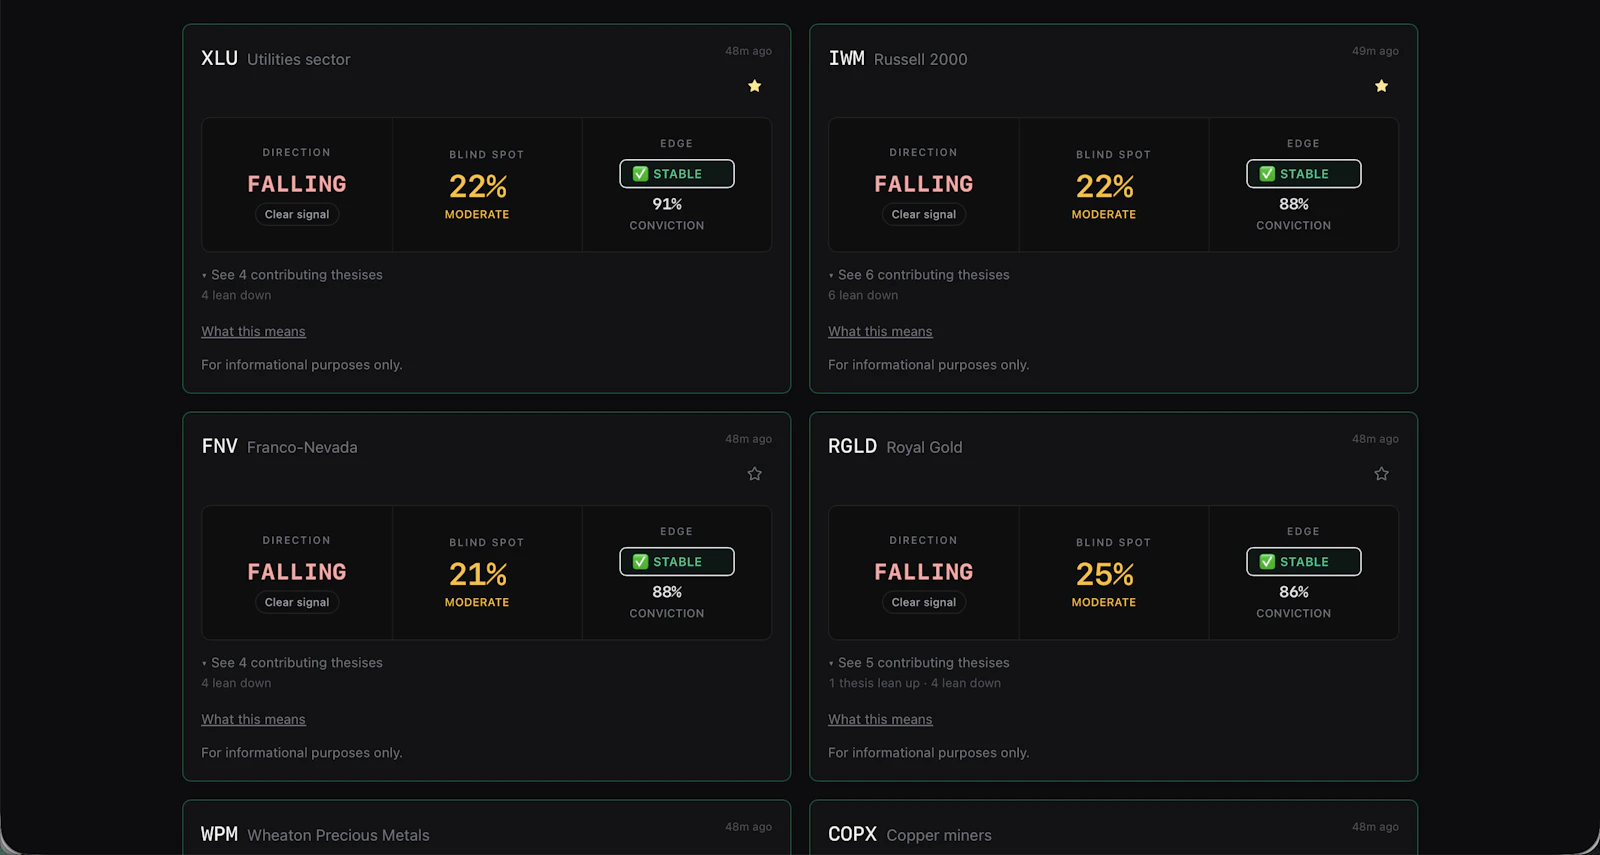Toggle the IWM favorite star
Viewport: 1600px width, 855px height.
click(x=1382, y=86)
